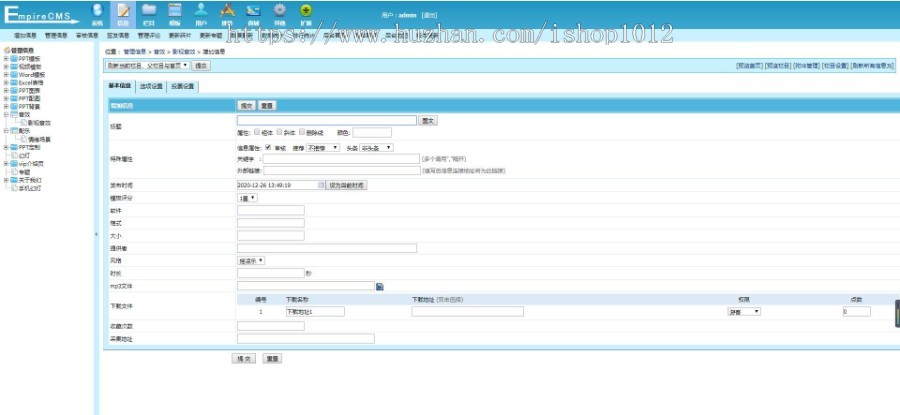Screen dimensions: 900x415
Task: Click the 管理信息 tree root icon
Action: click(7, 51)
